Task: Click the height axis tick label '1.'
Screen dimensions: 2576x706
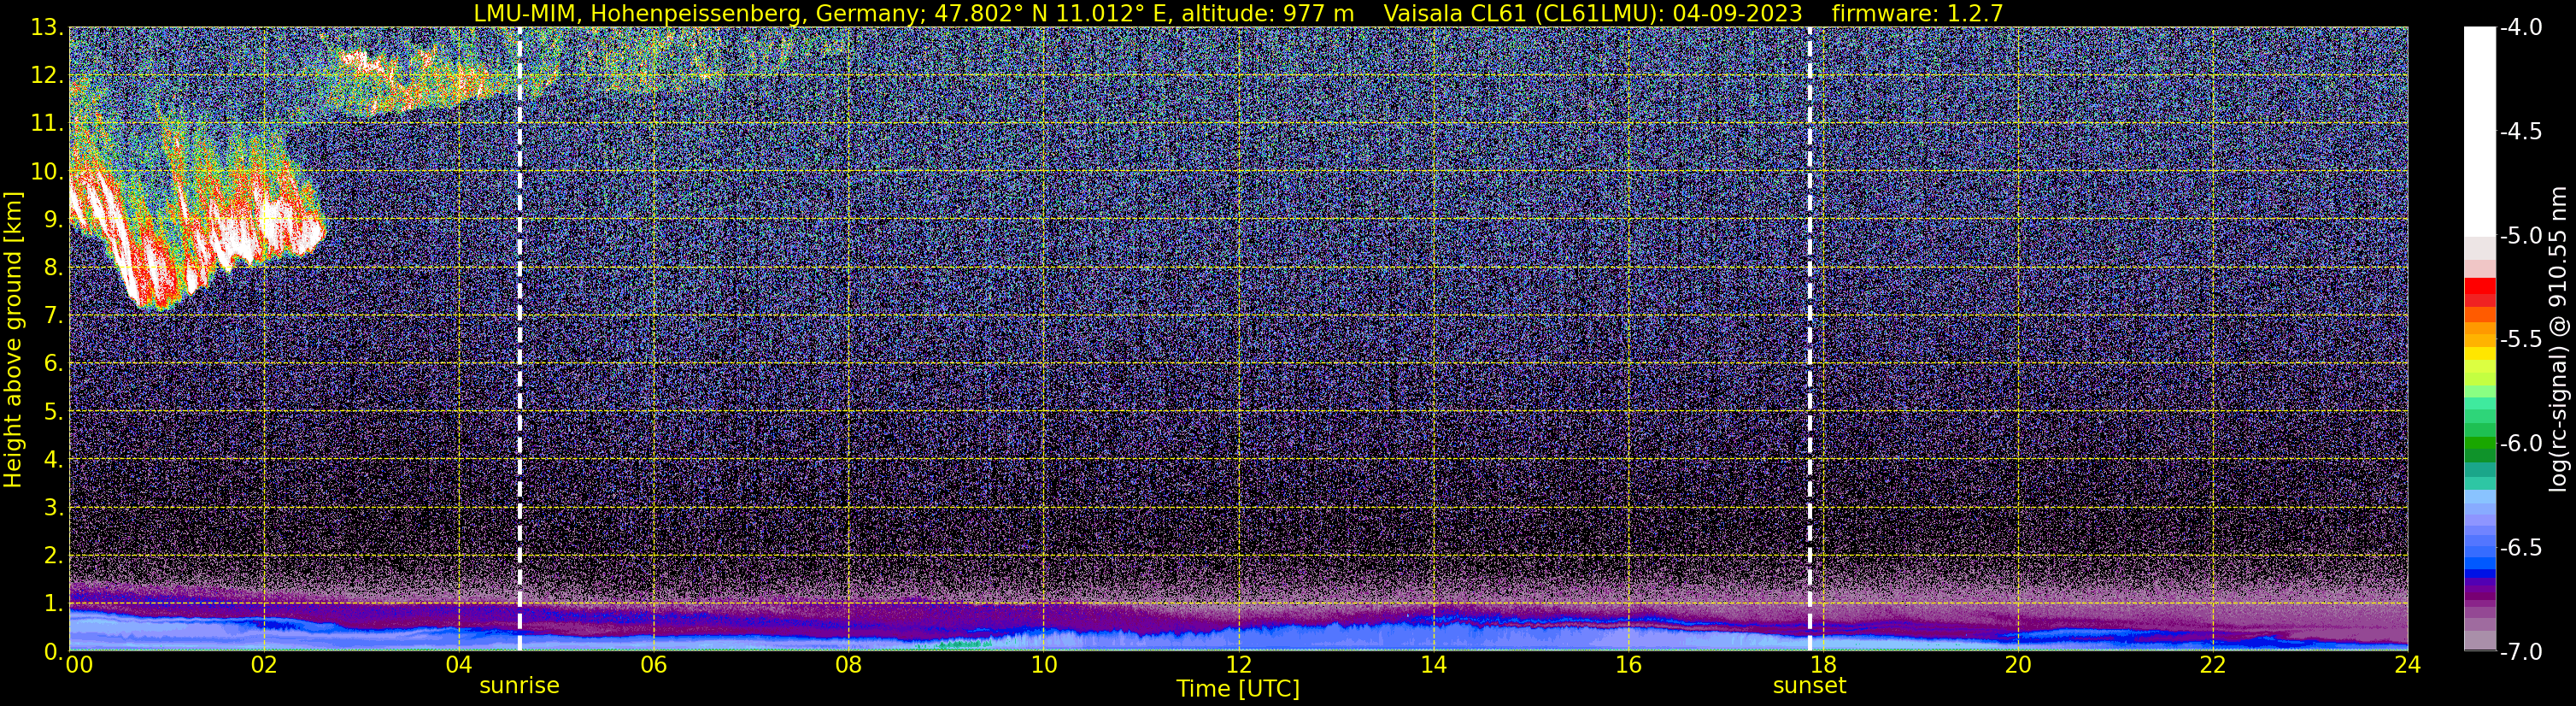Action: coord(53,604)
